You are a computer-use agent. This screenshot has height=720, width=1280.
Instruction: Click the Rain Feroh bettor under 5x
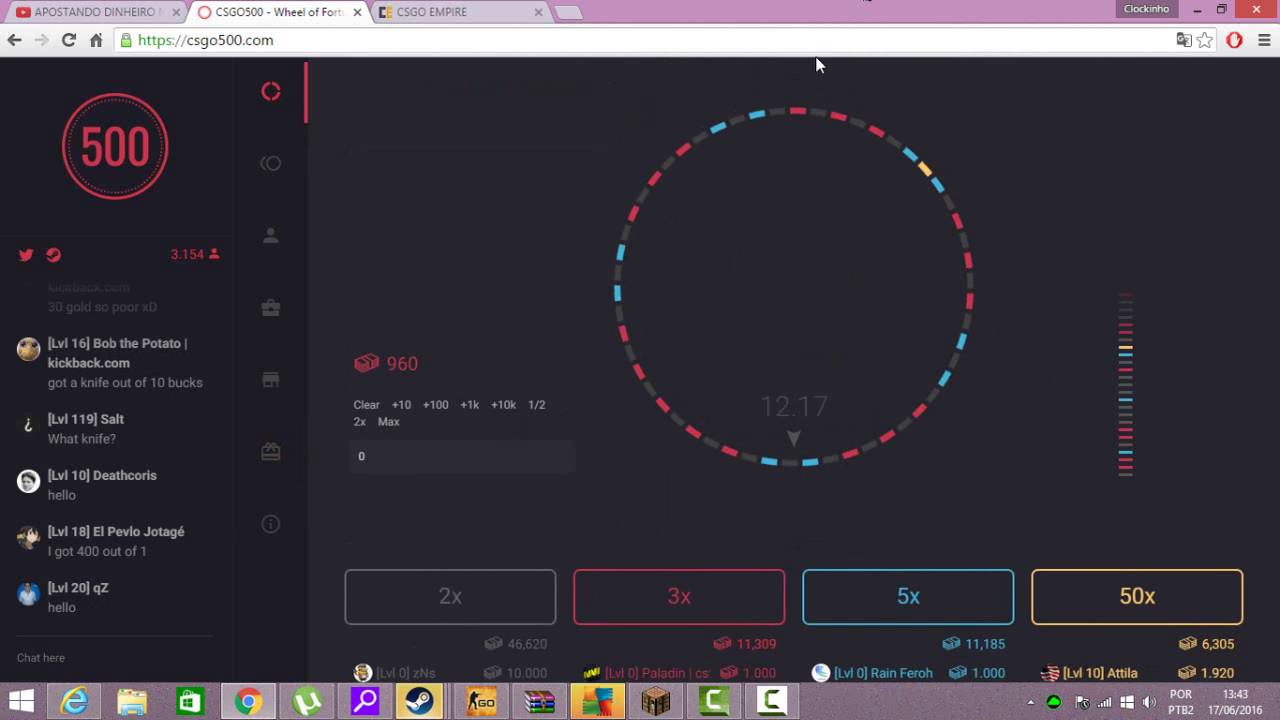(883, 673)
